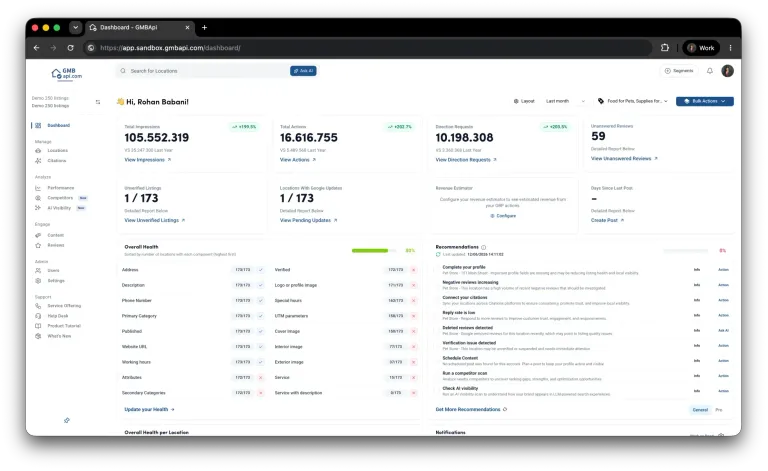Click the notification bell icon
The width and height of the screenshot is (768, 471).
pos(710,71)
